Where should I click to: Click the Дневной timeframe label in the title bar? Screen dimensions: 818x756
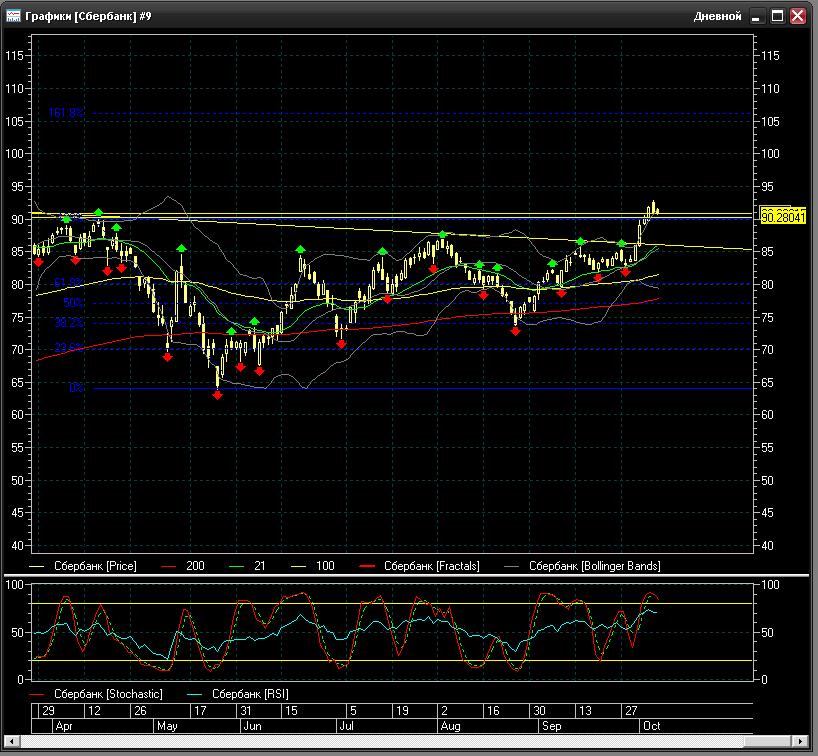coord(717,16)
